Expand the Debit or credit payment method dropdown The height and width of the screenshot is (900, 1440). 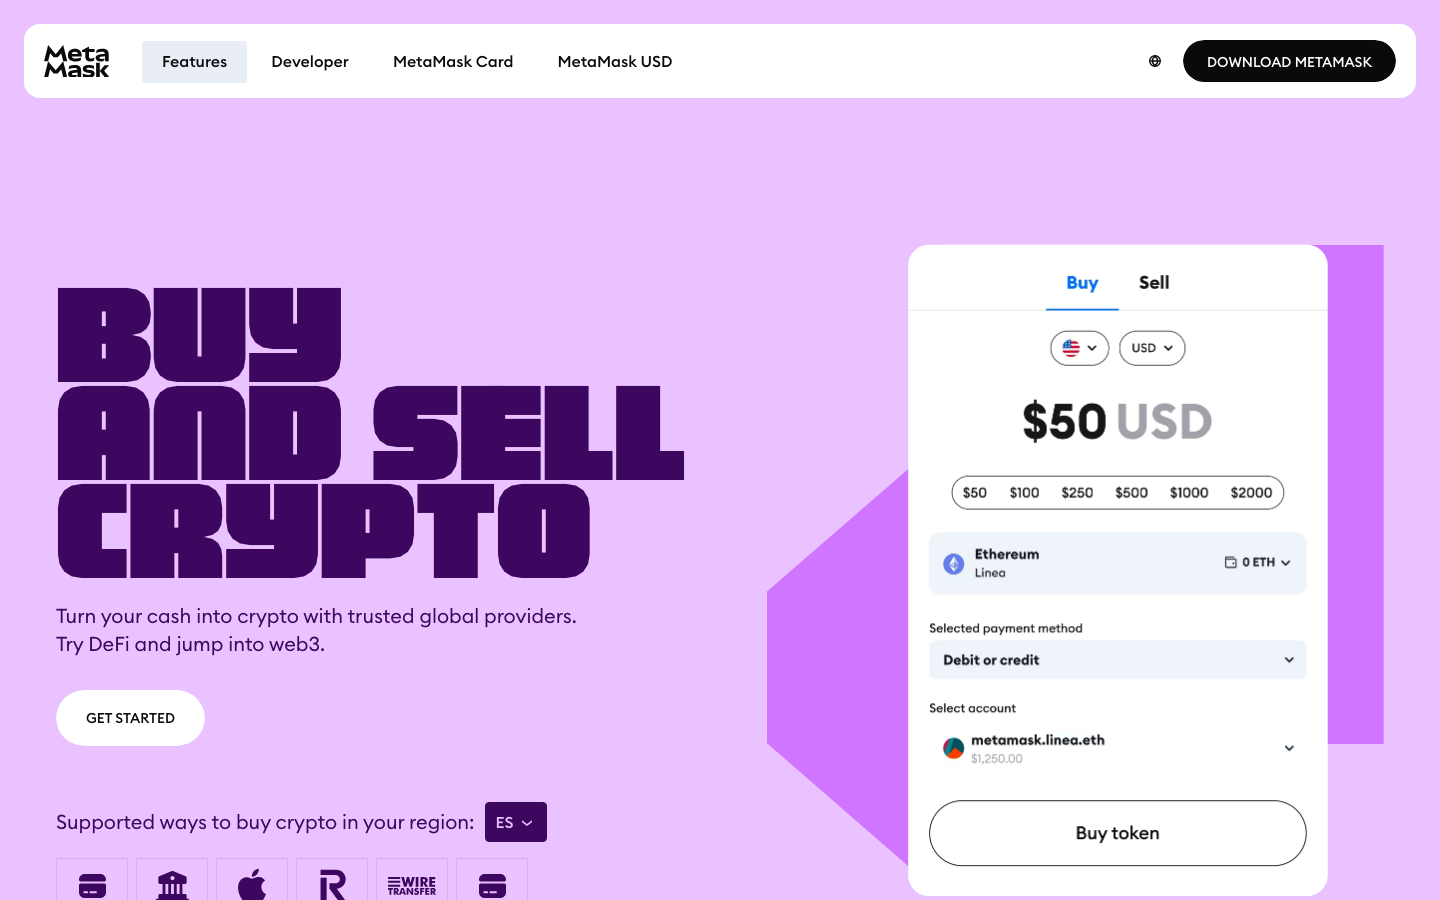pos(1117,660)
